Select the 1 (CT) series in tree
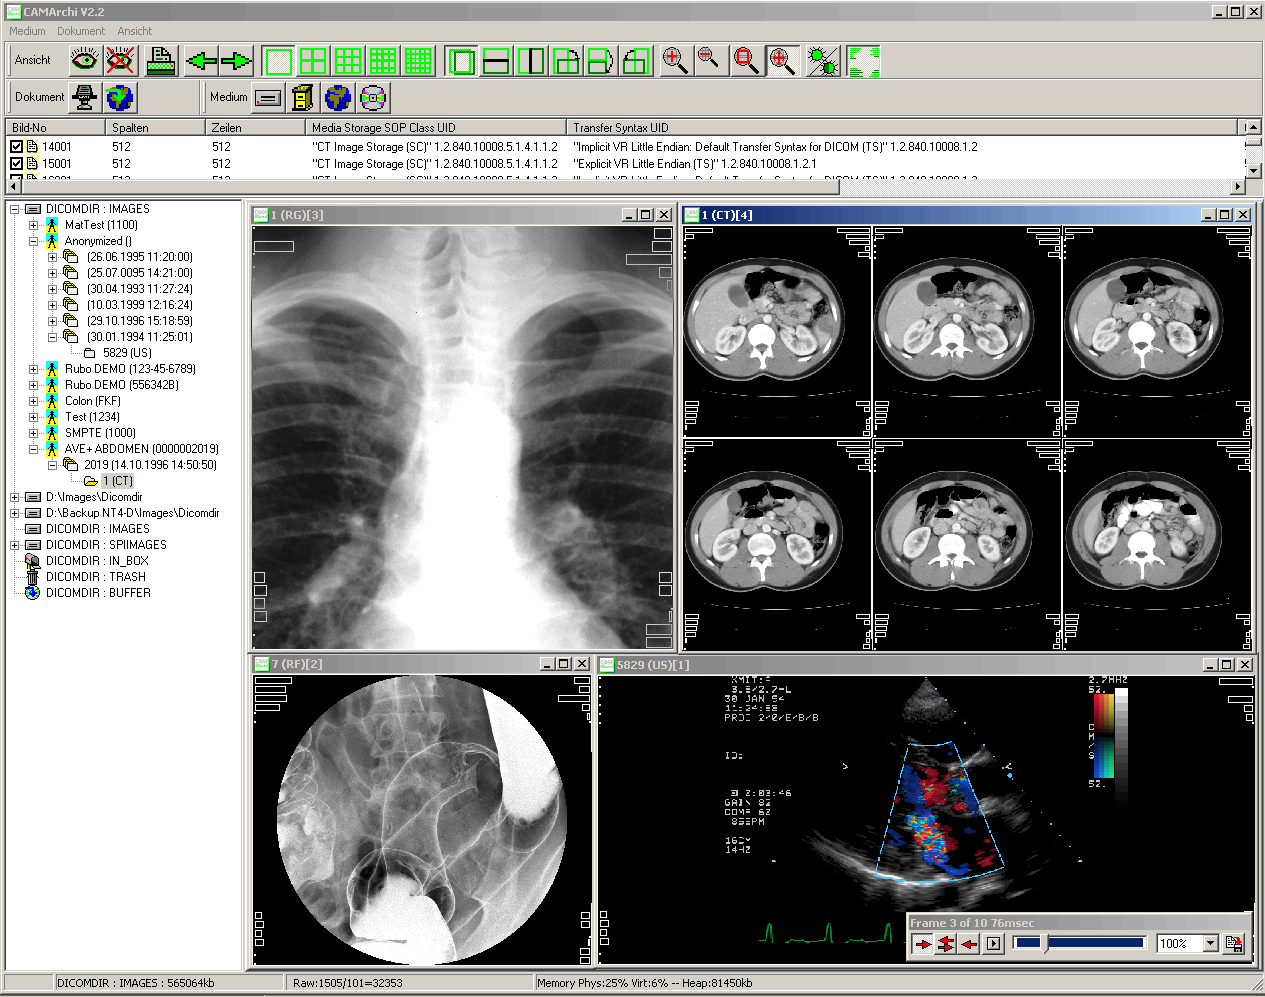The image size is (1265, 997). pos(117,481)
